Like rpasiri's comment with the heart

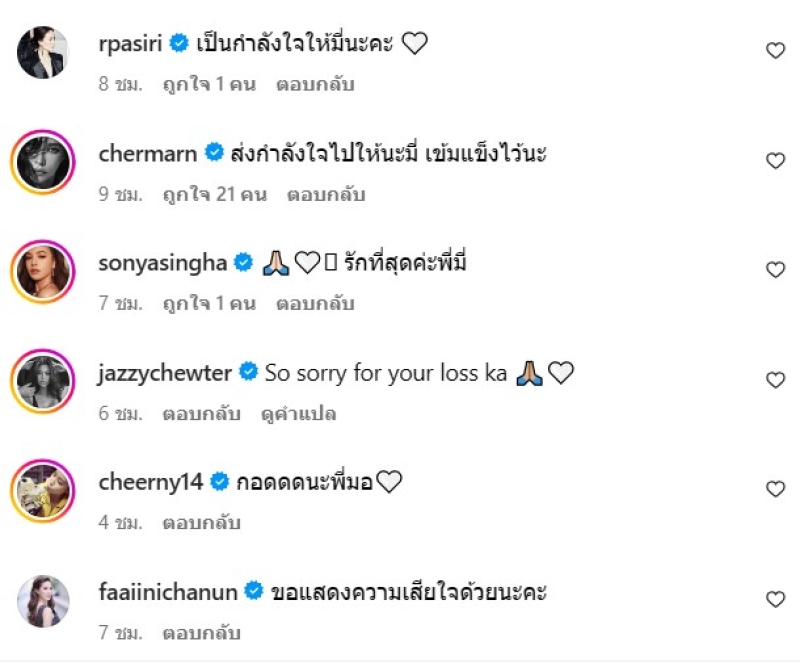775,51
